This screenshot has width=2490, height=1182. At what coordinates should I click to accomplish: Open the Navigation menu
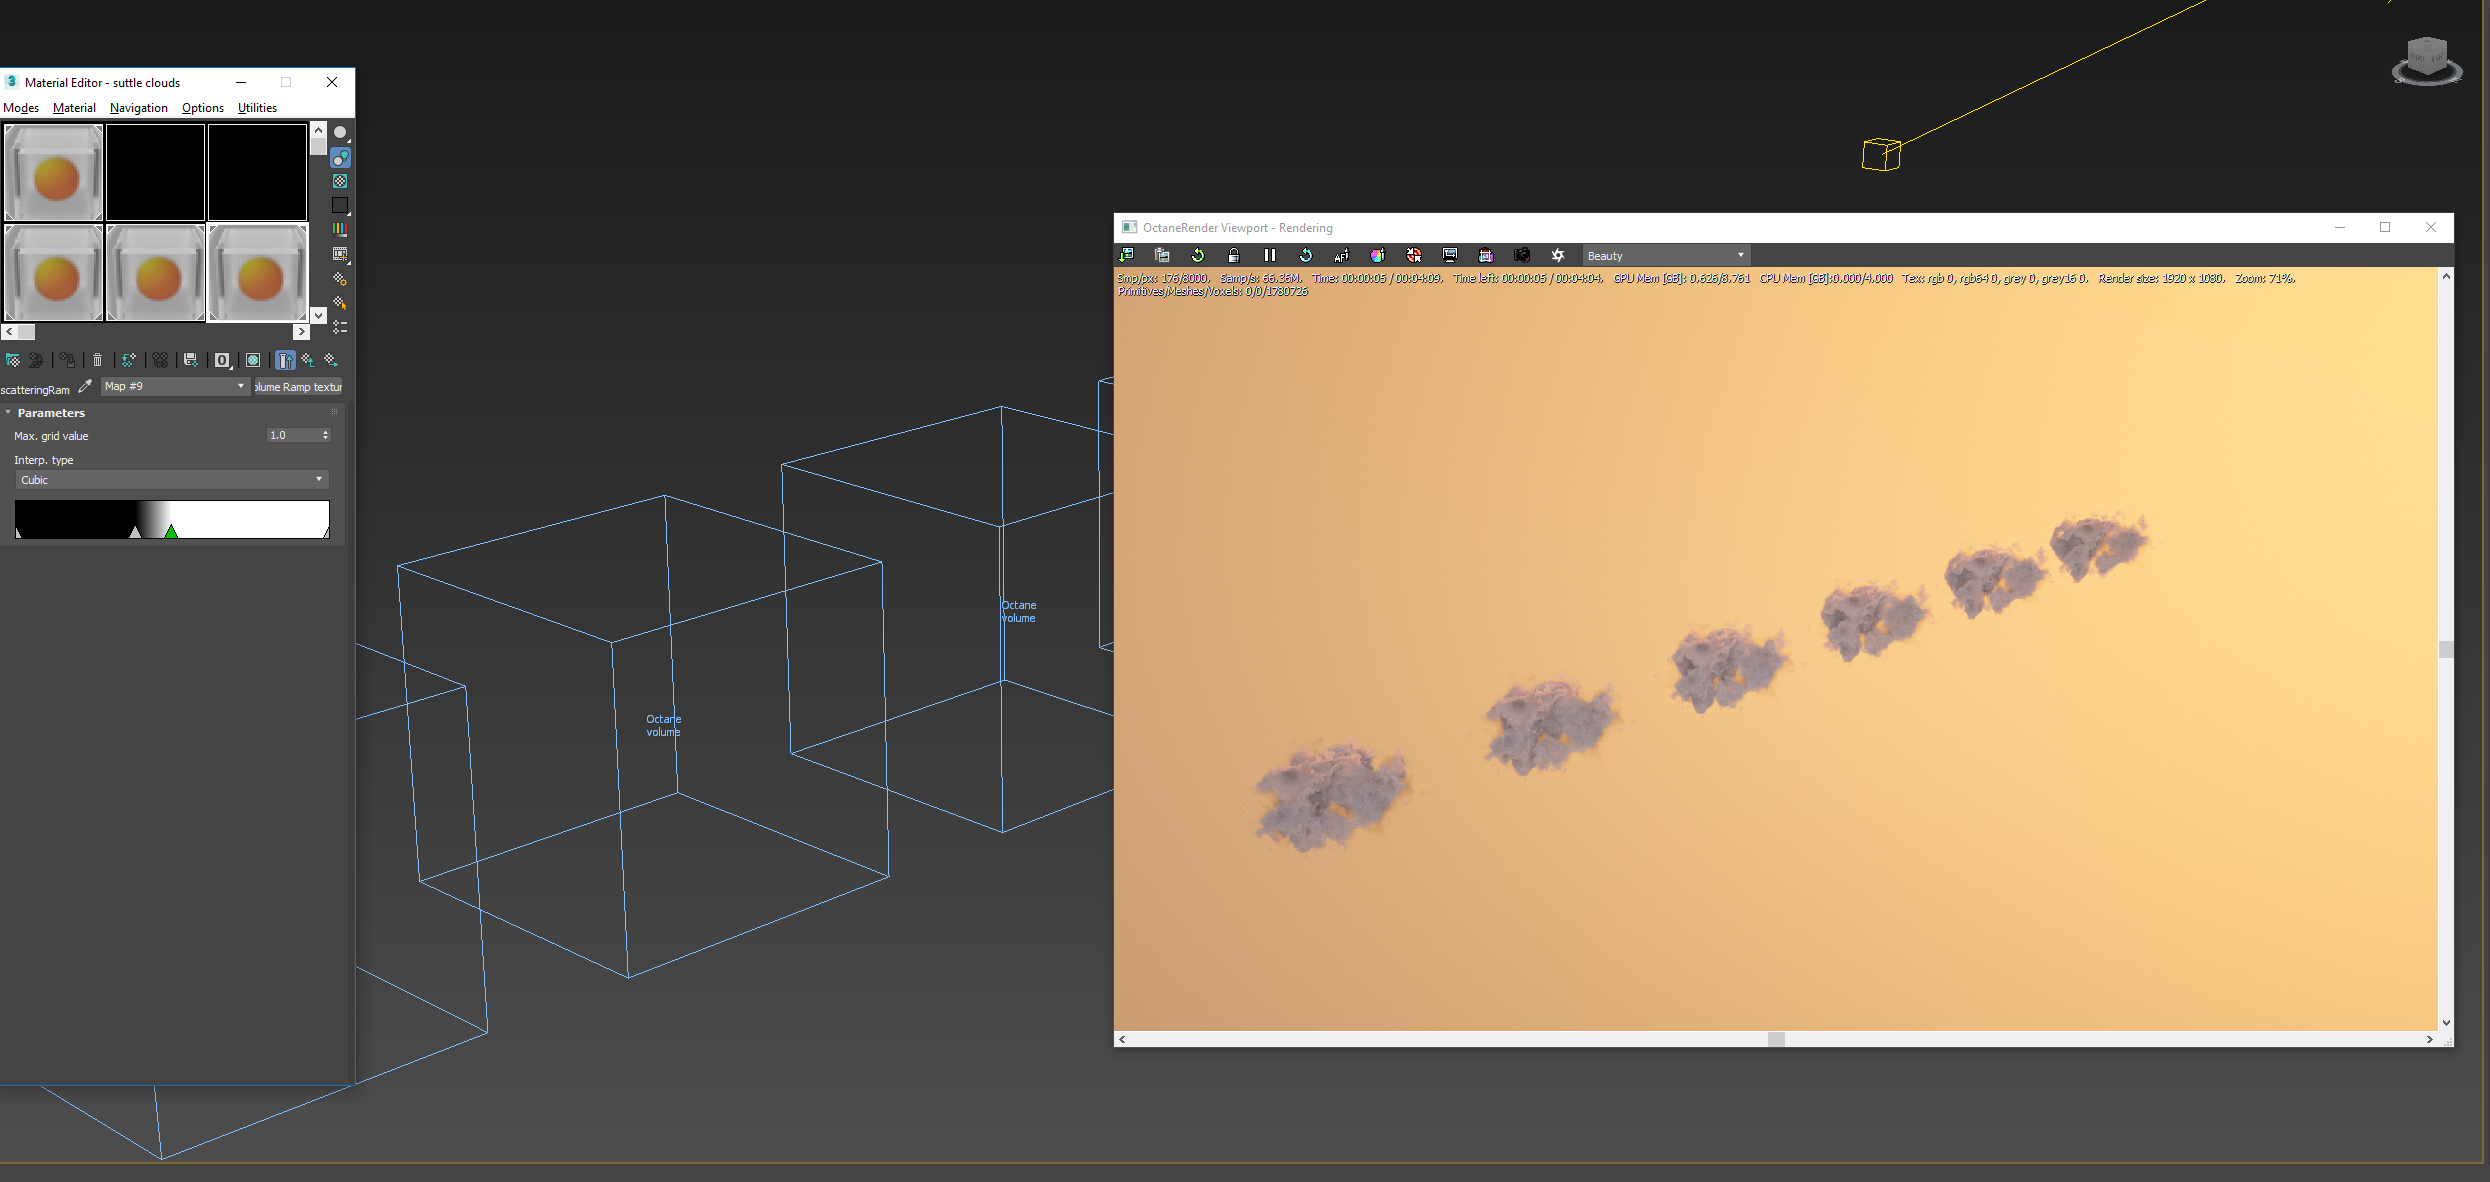pos(138,108)
